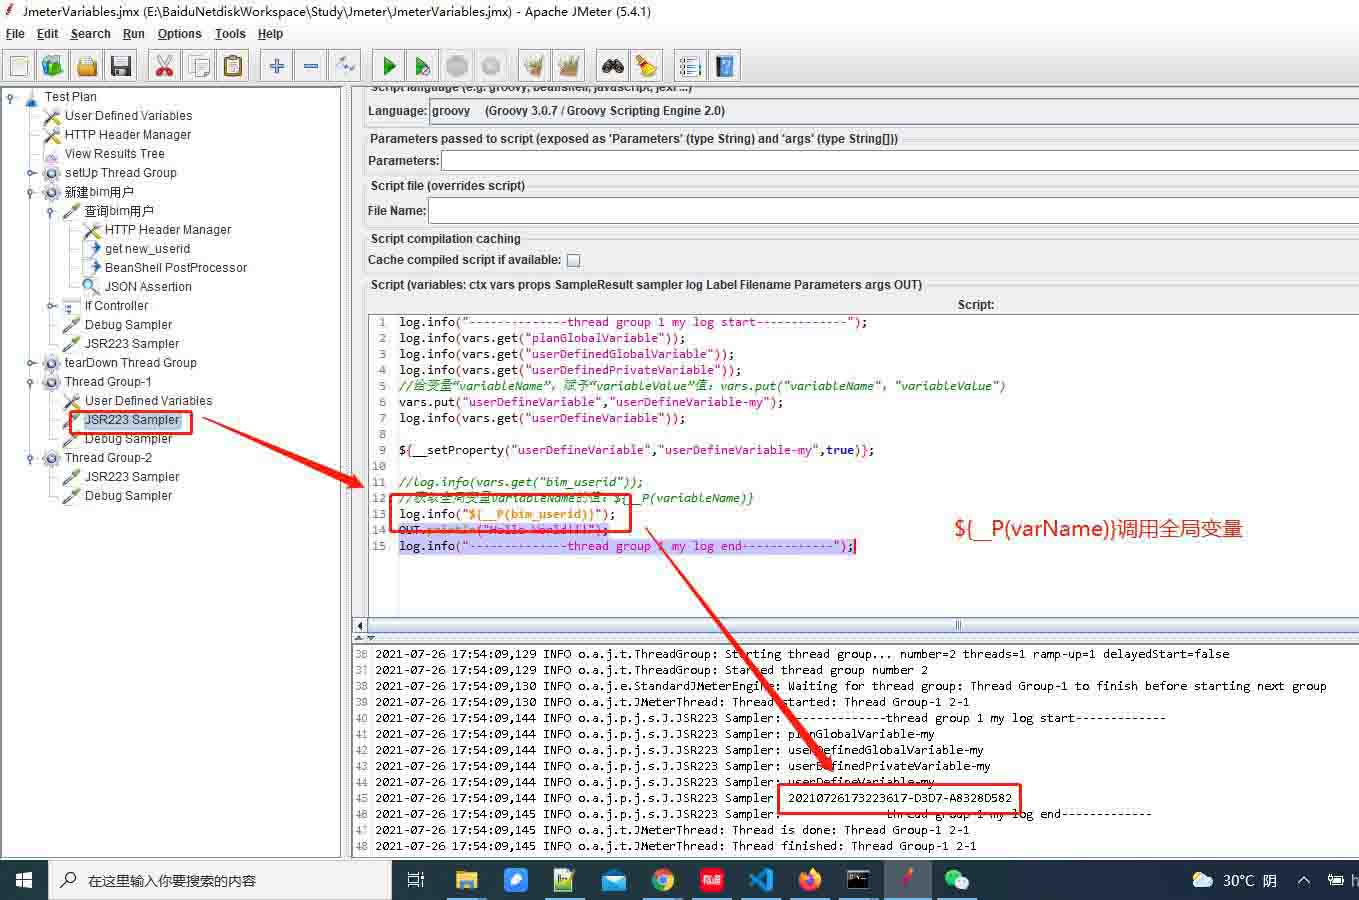Click the binoculars Search icon
The height and width of the screenshot is (900, 1359).
pyautogui.click(x=612, y=67)
